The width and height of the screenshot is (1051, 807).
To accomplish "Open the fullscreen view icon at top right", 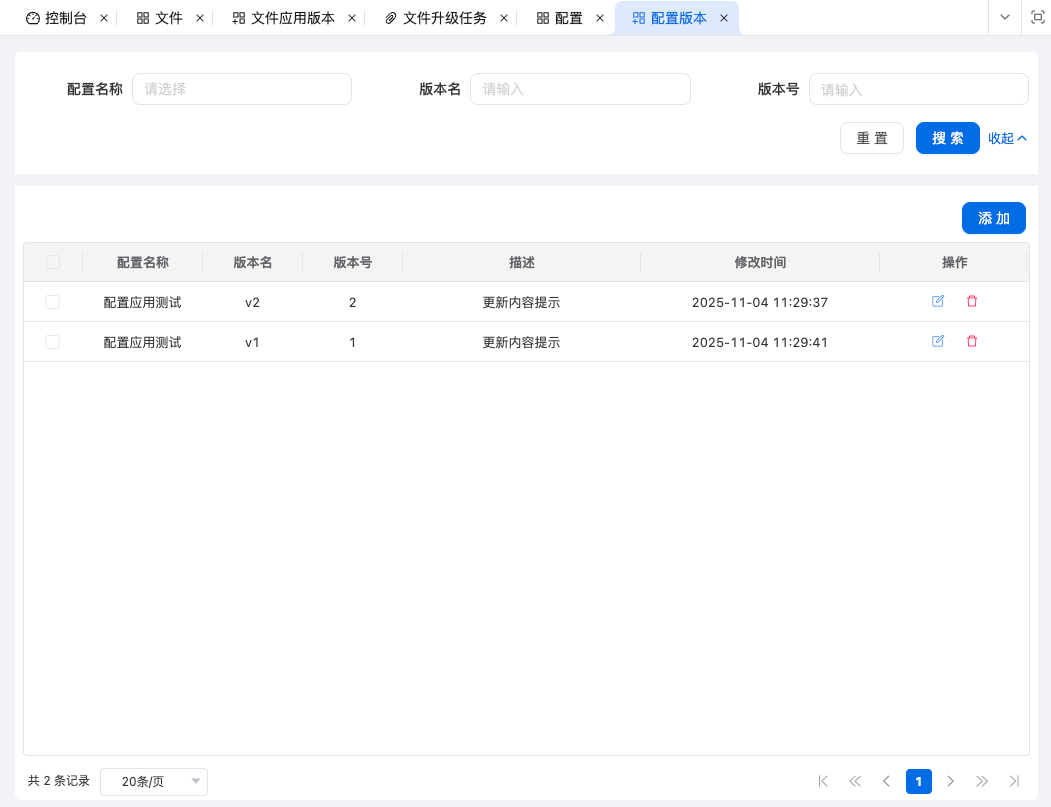I will (x=1037, y=17).
